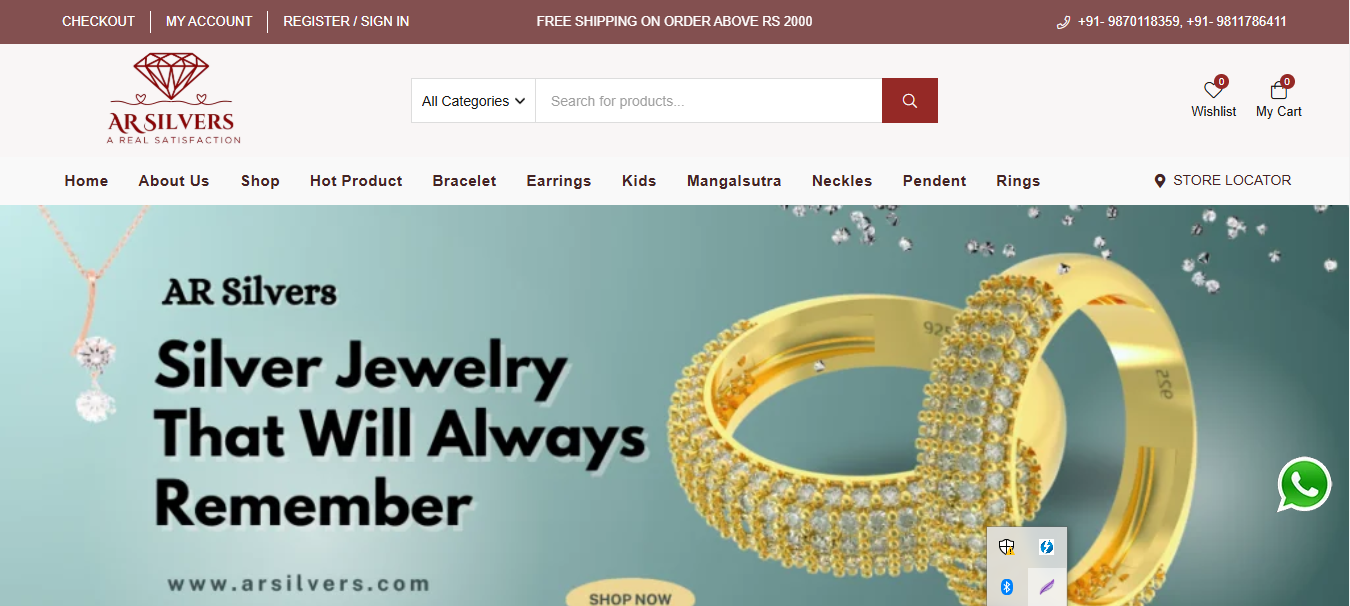Open REGISTER / SIGN IN

[346, 21]
